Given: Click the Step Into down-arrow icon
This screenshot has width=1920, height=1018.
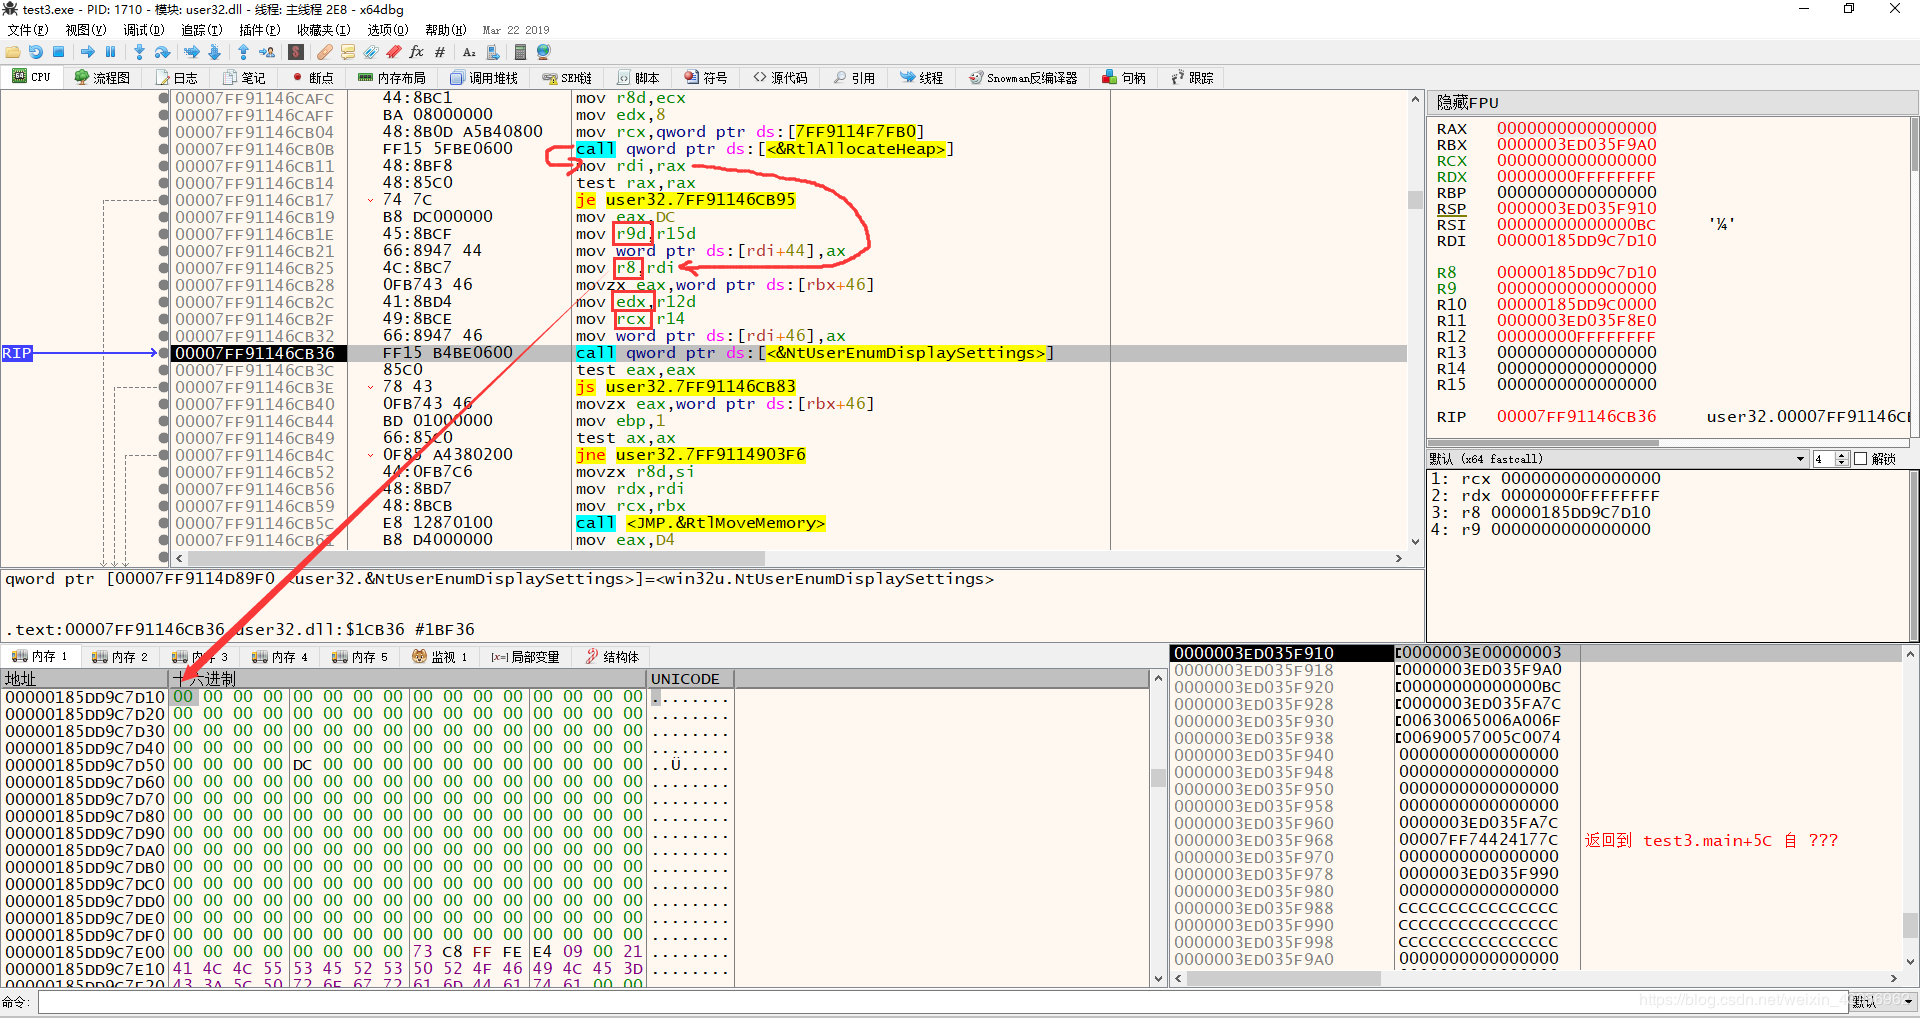Looking at the screenshot, I should click(139, 52).
